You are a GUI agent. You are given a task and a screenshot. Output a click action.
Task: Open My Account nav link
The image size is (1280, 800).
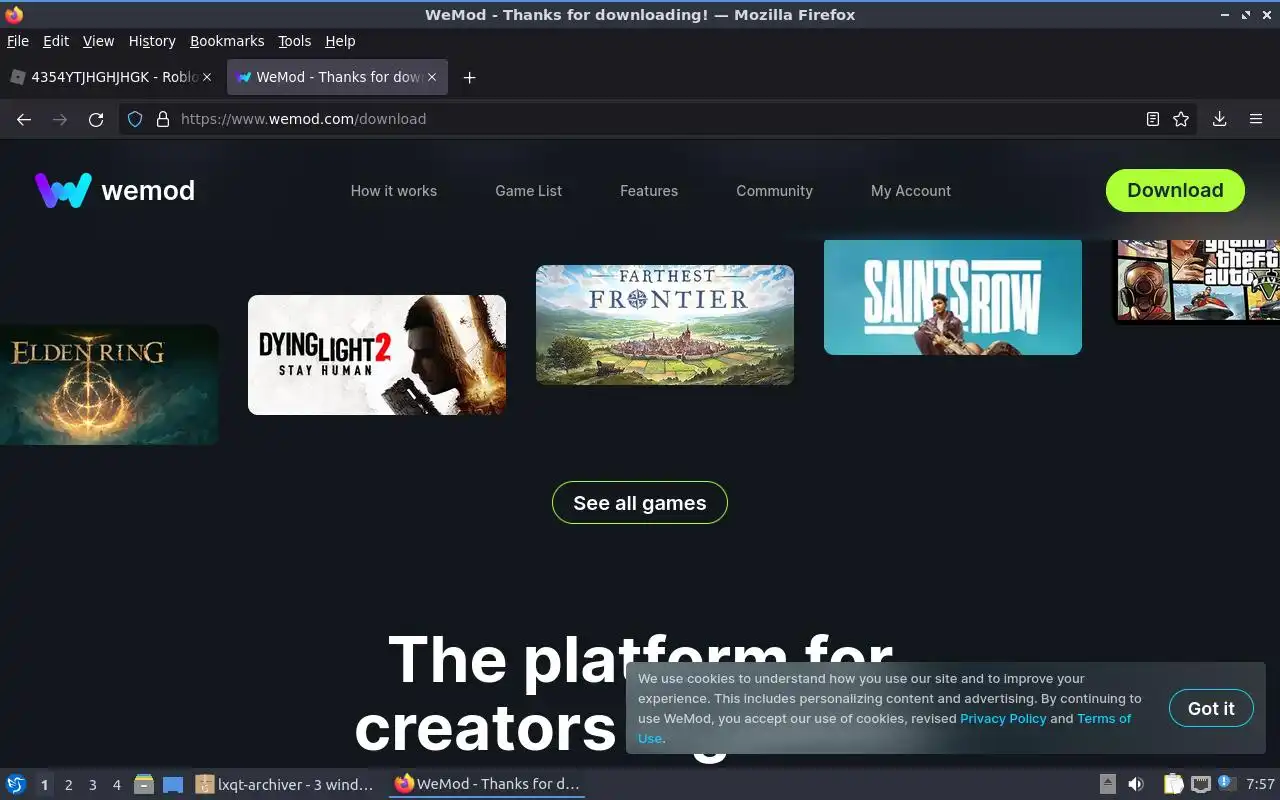(911, 191)
